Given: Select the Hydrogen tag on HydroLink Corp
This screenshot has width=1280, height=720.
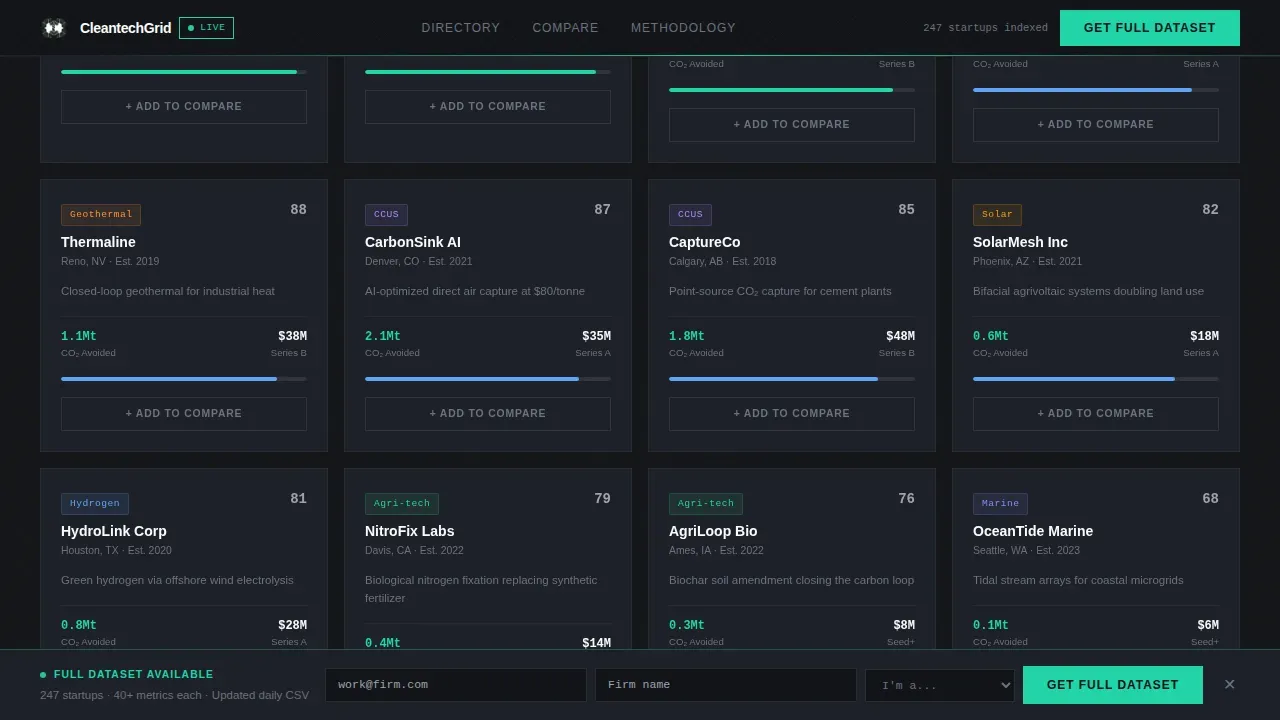Looking at the screenshot, I should coord(95,504).
